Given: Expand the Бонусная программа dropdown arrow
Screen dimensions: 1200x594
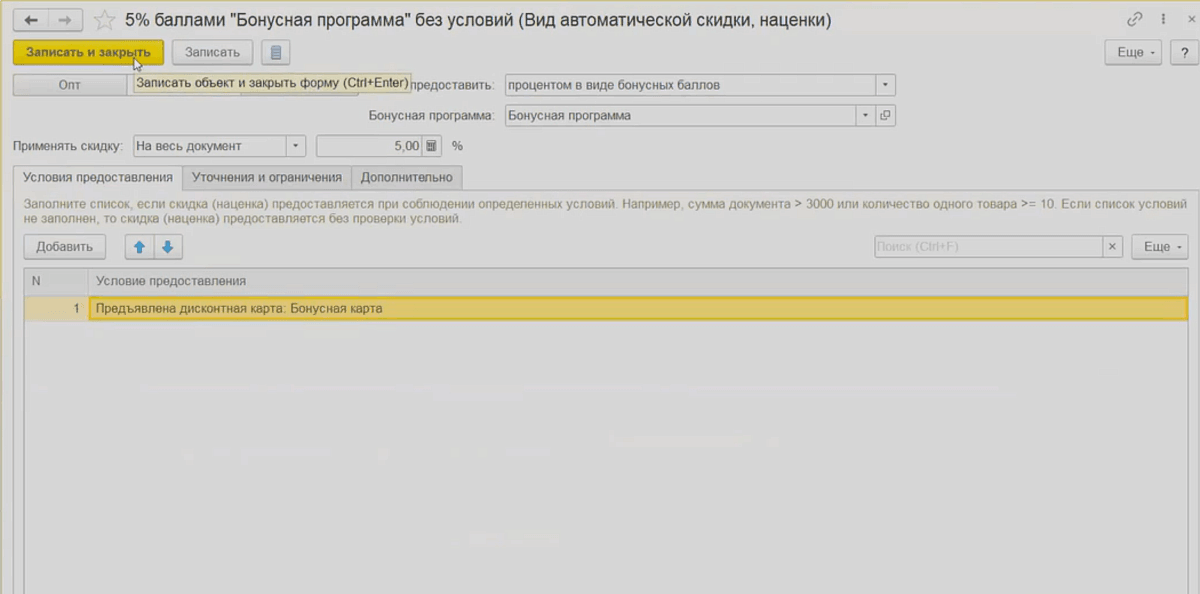Looking at the screenshot, I should coord(866,116).
